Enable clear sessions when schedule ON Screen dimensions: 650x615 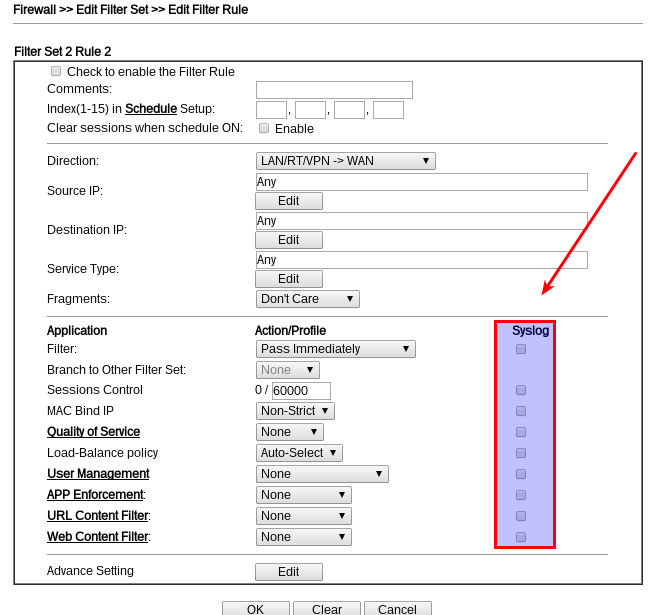[x=264, y=128]
